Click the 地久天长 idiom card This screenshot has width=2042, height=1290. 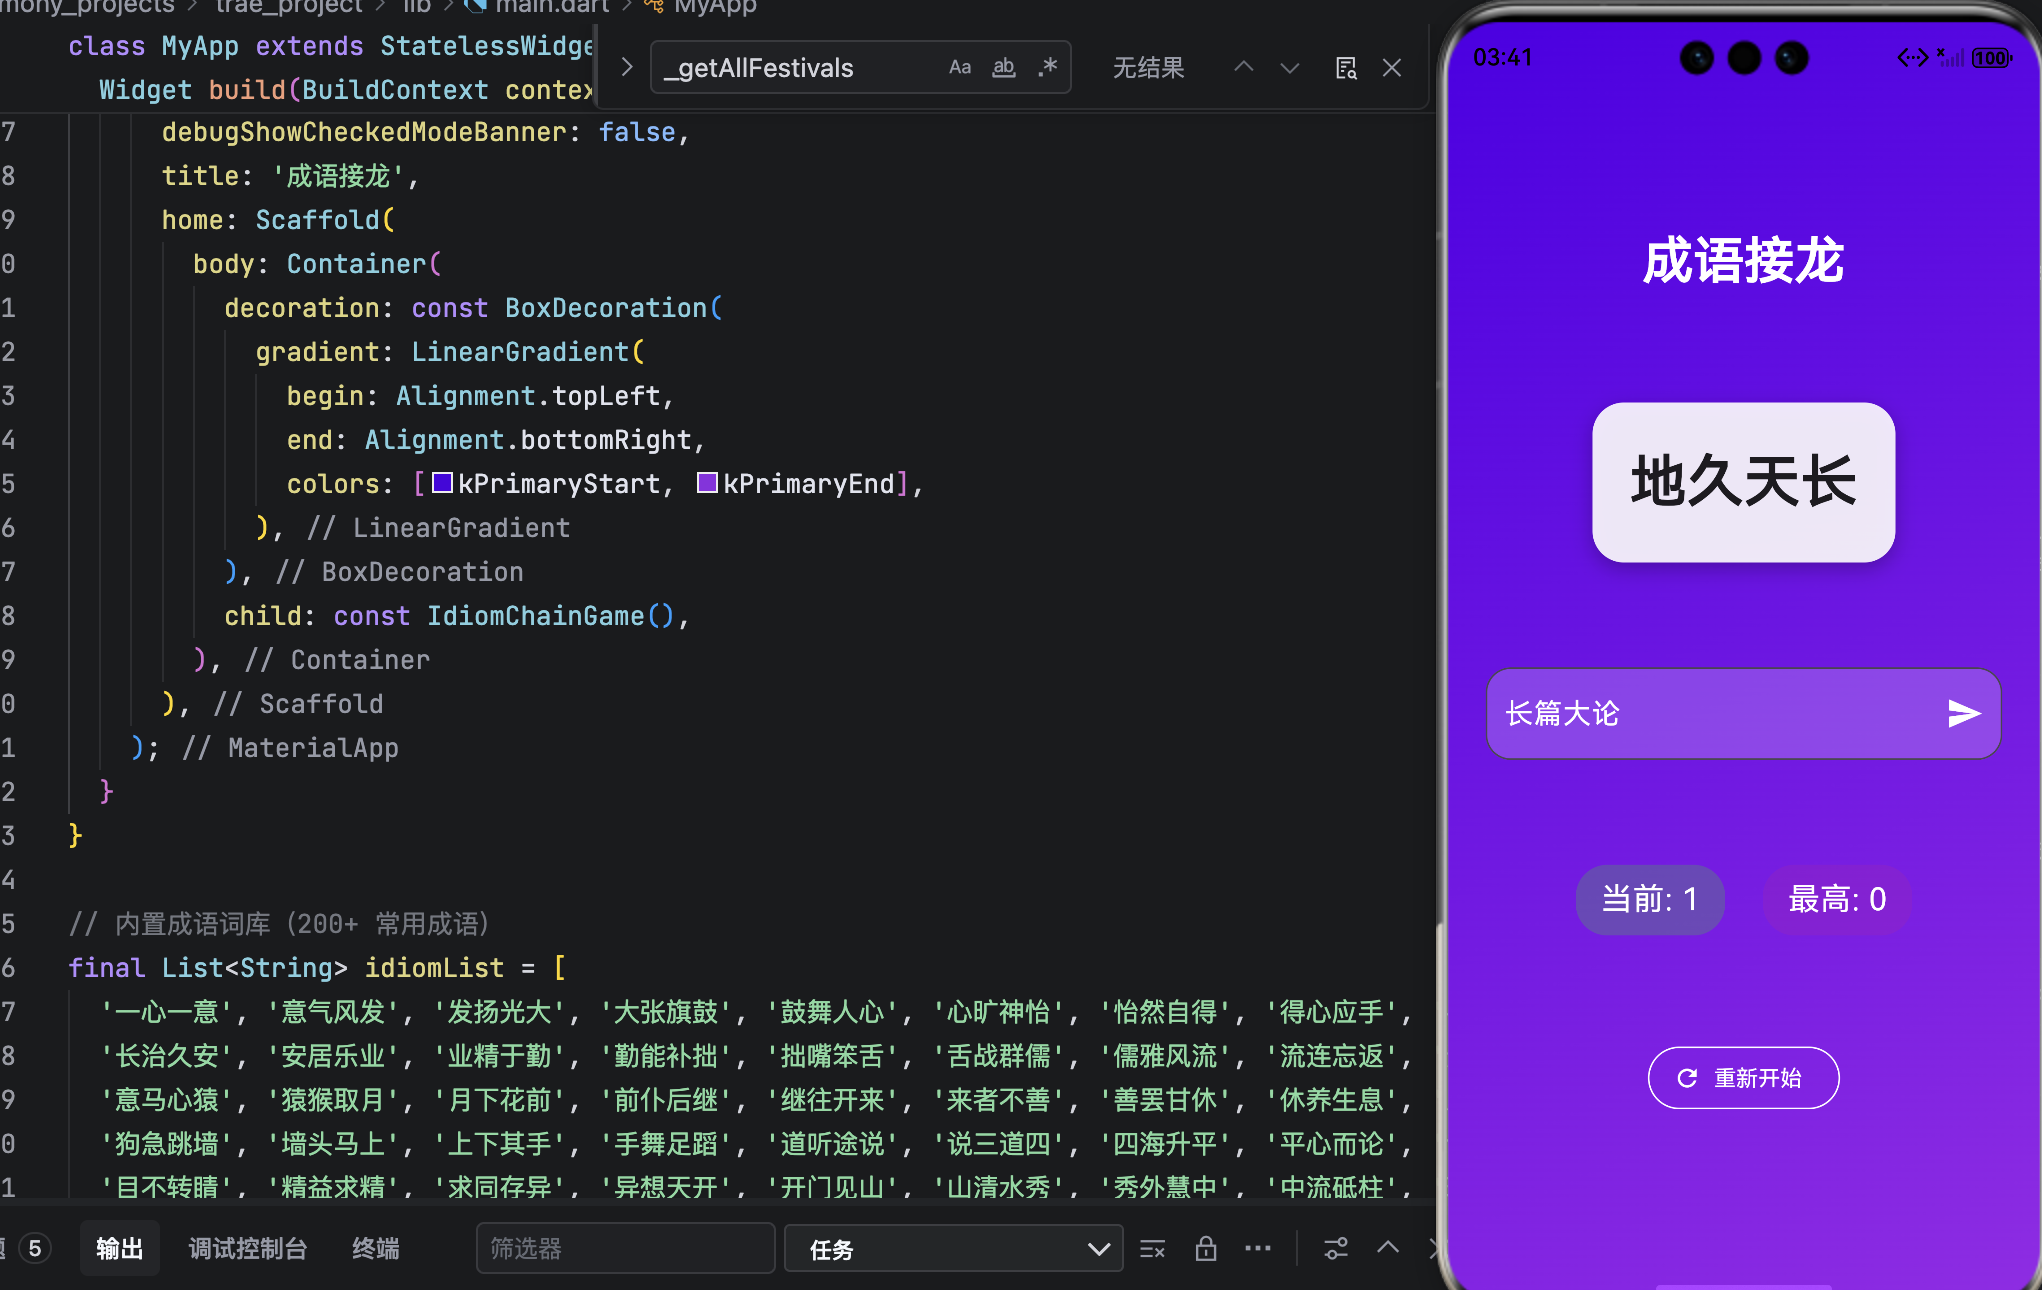[1743, 482]
